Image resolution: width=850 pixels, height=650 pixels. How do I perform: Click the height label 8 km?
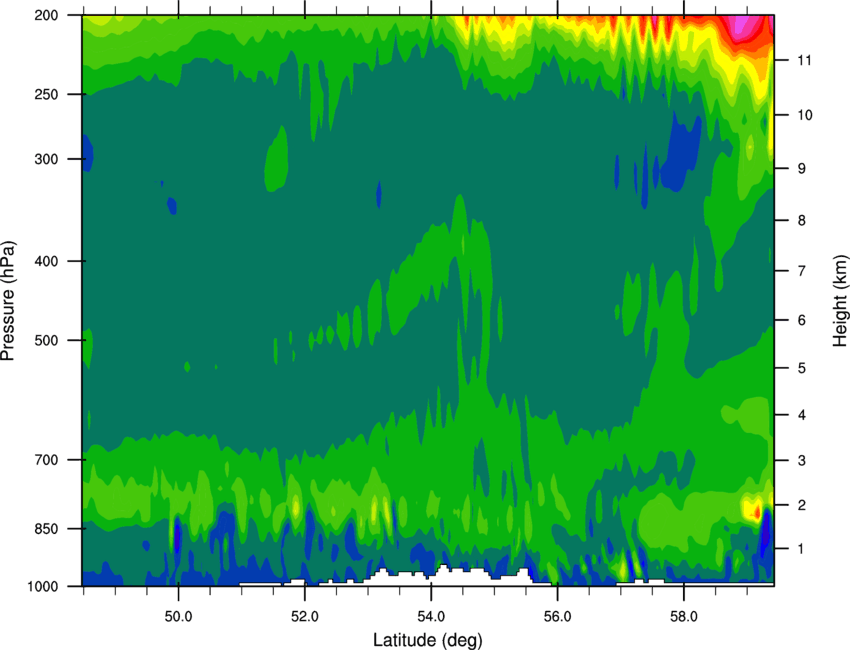coord(802,221)
